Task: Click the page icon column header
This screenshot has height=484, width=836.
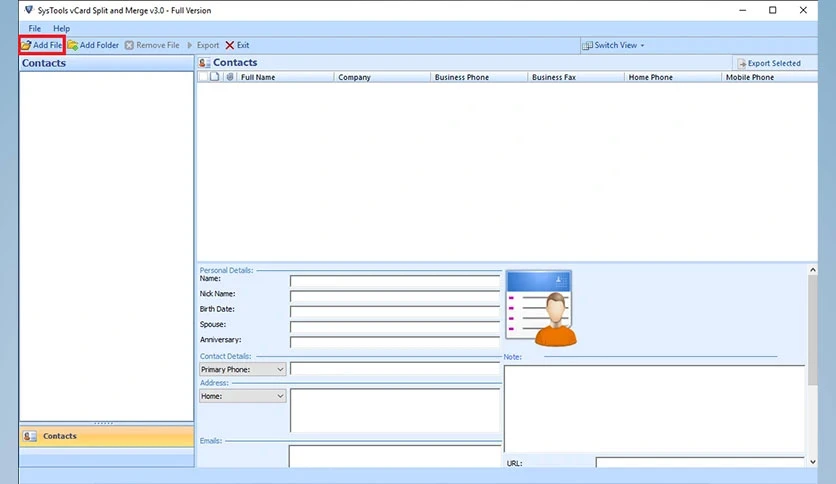Action: point(214,77)
